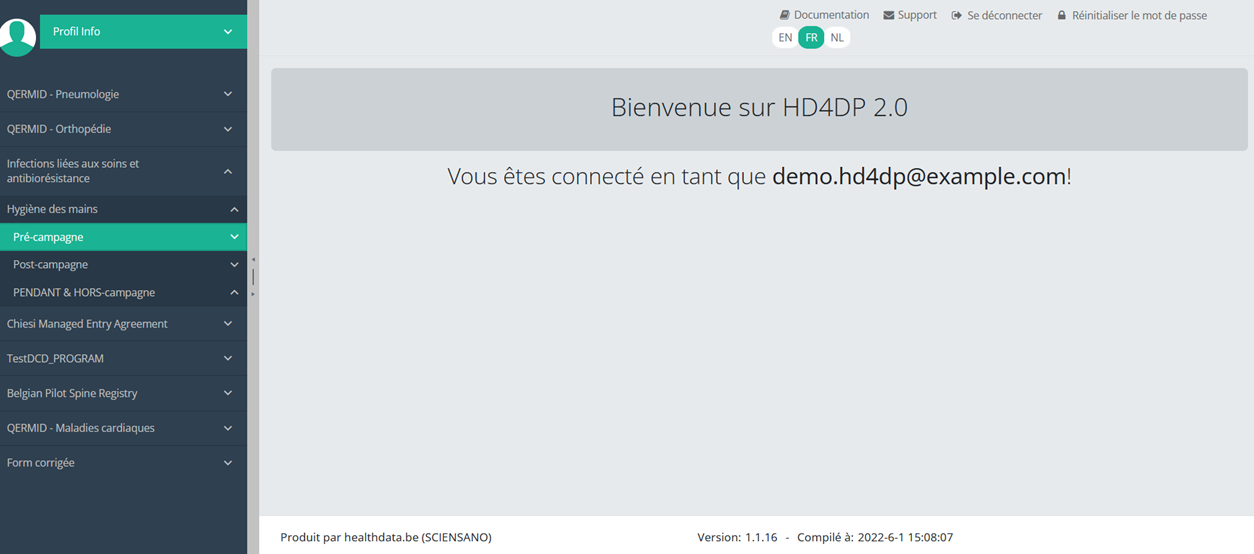
Task: Switch language to EN
Action: point(785,38)
